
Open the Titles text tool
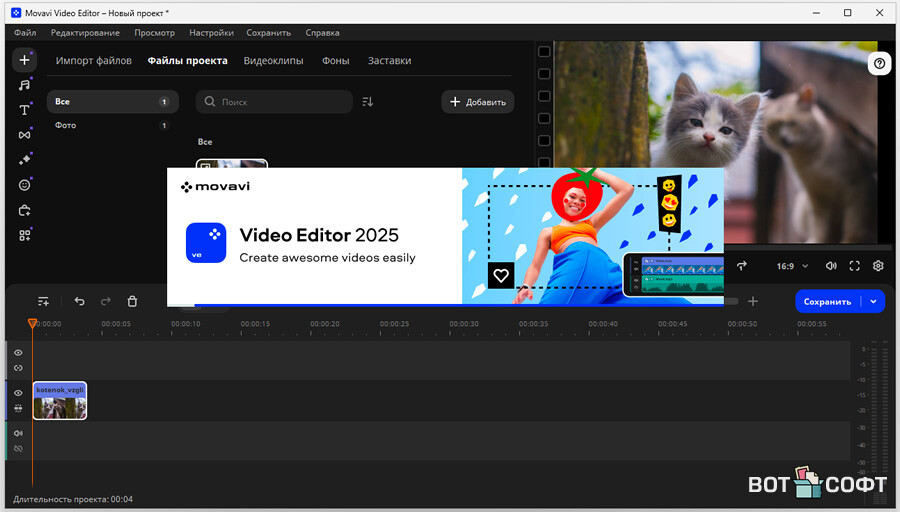[x=24, y=110]
